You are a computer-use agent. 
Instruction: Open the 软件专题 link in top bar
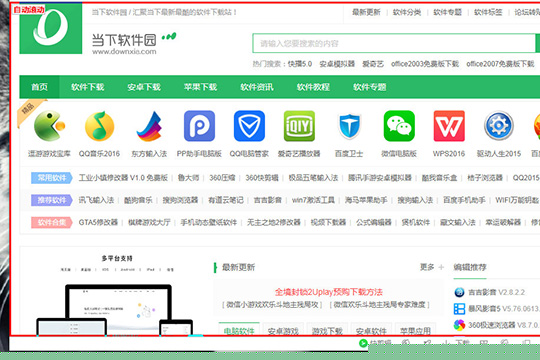click(x=448, y=12)
